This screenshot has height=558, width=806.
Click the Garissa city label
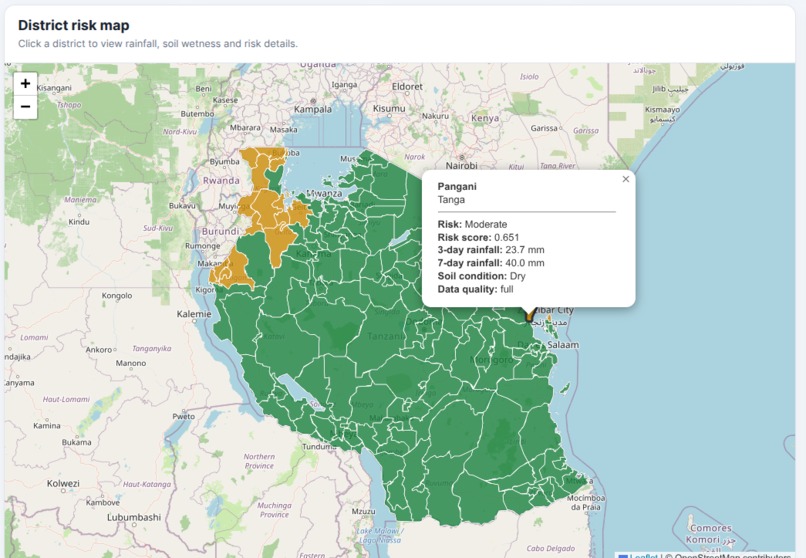(544, 128)
